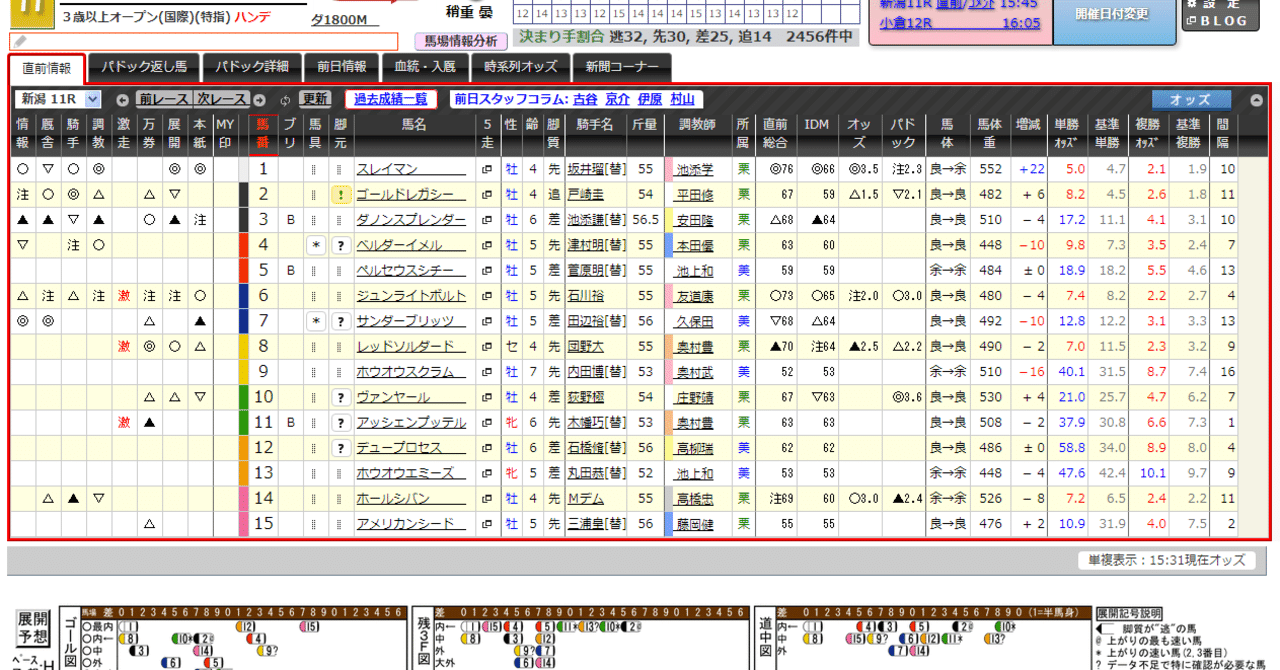Viewport: 1280px width, 670px height.
Task: Click the circular refresh icon beside 更新
Action: (x=285, y=99)
